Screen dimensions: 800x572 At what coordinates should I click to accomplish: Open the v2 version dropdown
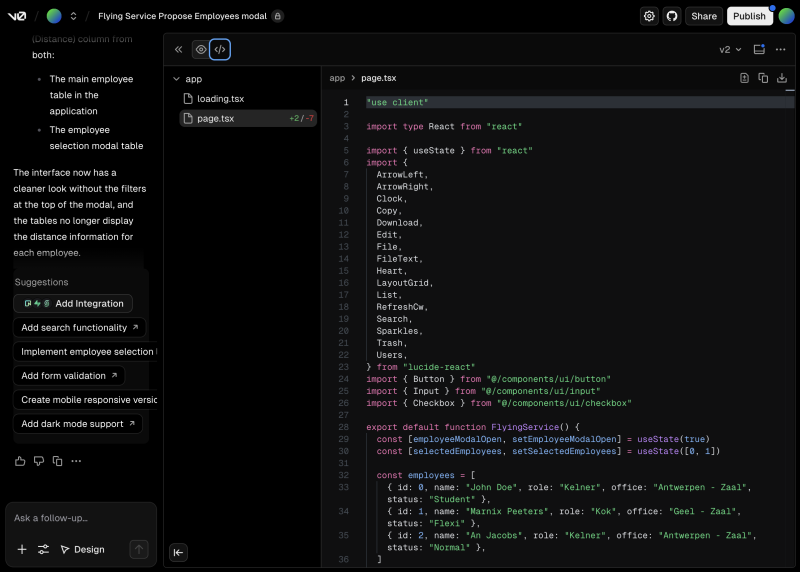click(x=730, y=49)
